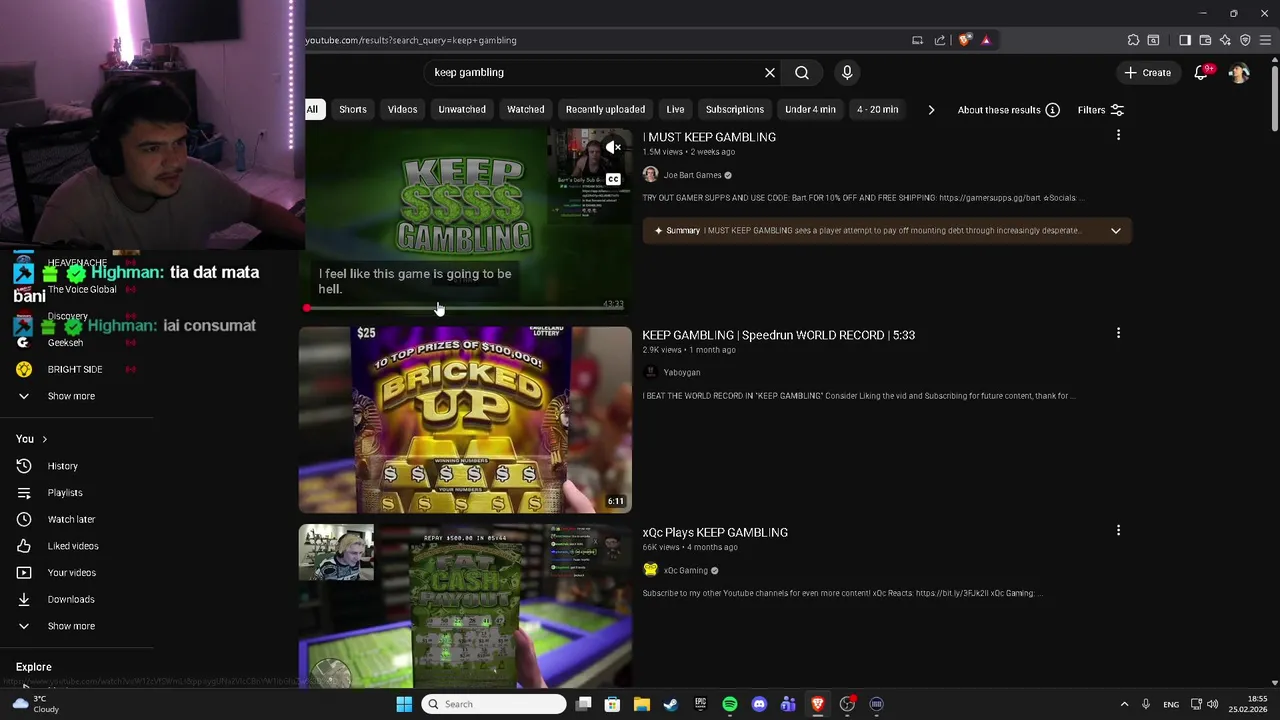Viewport: 1280px width, 720px height.
Task: Open Brave Wallet icon
Action: [x=1205, y=40]
